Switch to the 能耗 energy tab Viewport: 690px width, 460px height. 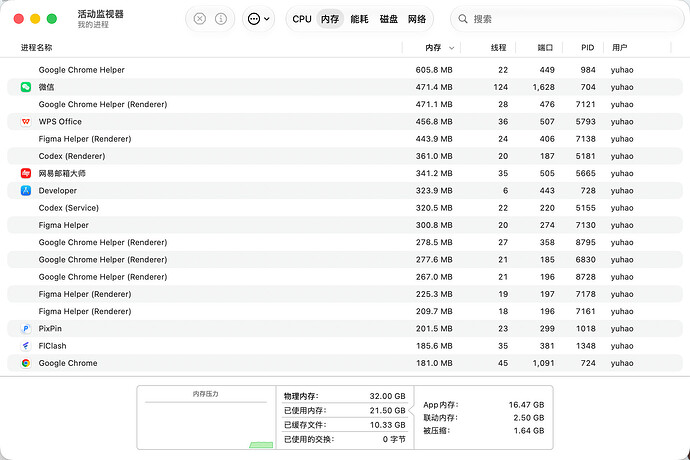(359, 19)
